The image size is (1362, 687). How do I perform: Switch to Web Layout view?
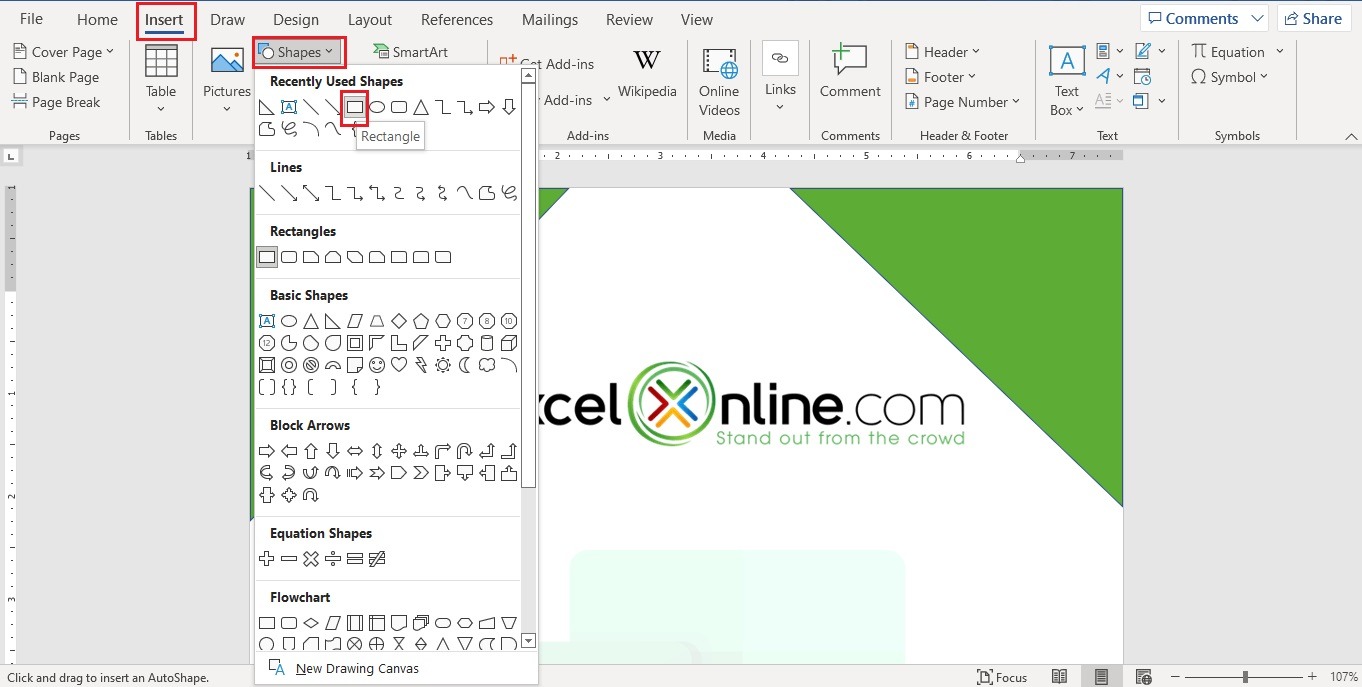pos(1144,677)
